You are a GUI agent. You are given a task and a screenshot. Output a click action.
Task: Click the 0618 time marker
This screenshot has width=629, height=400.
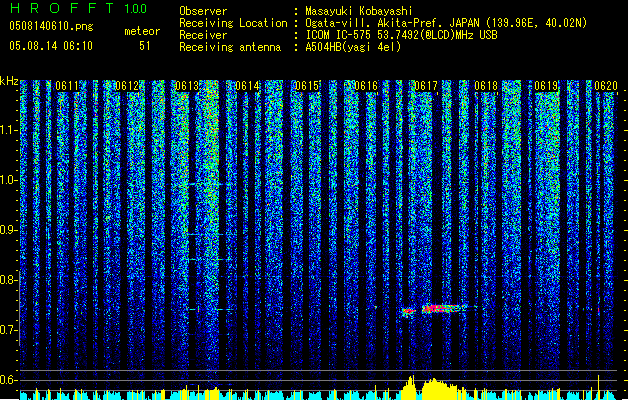tap(486, 86)
